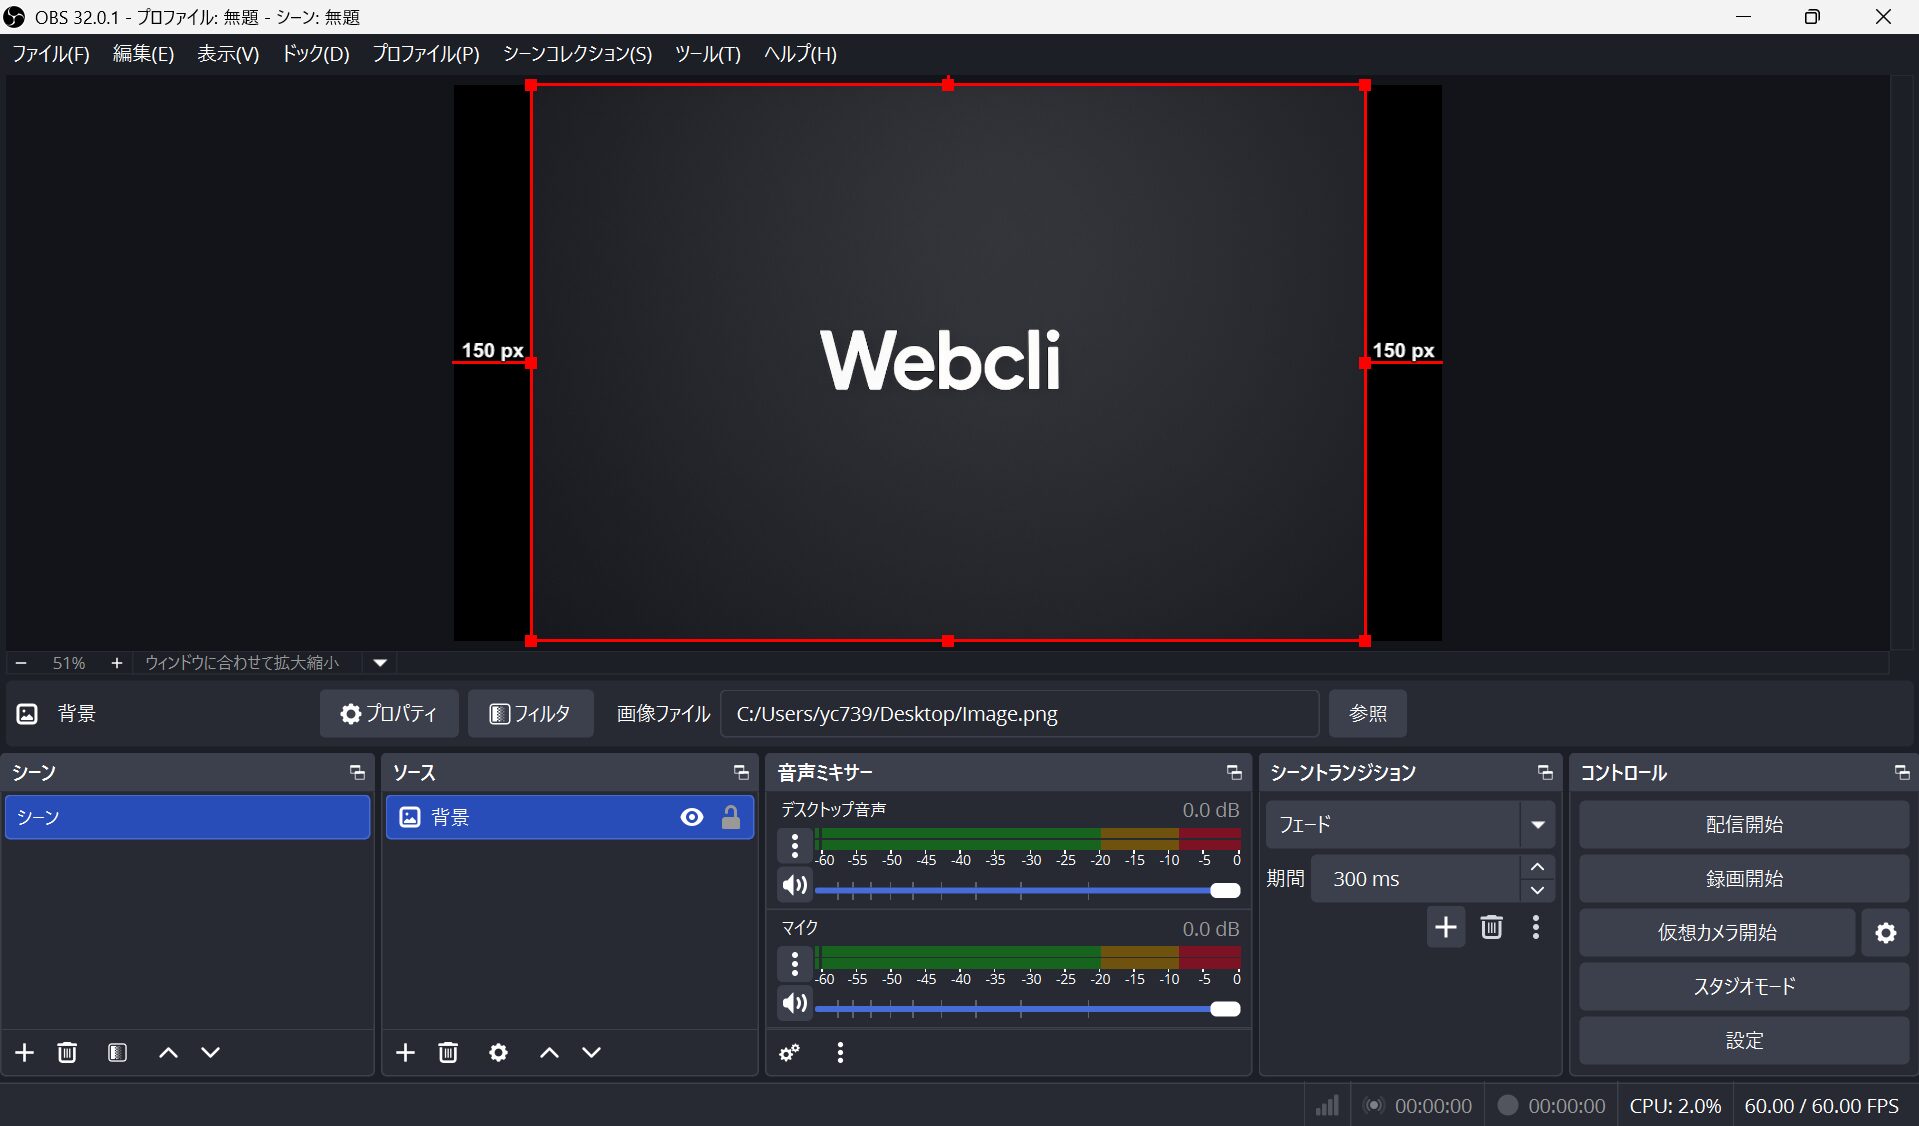Hide the 背景 source with eye icon

[691, 817]
